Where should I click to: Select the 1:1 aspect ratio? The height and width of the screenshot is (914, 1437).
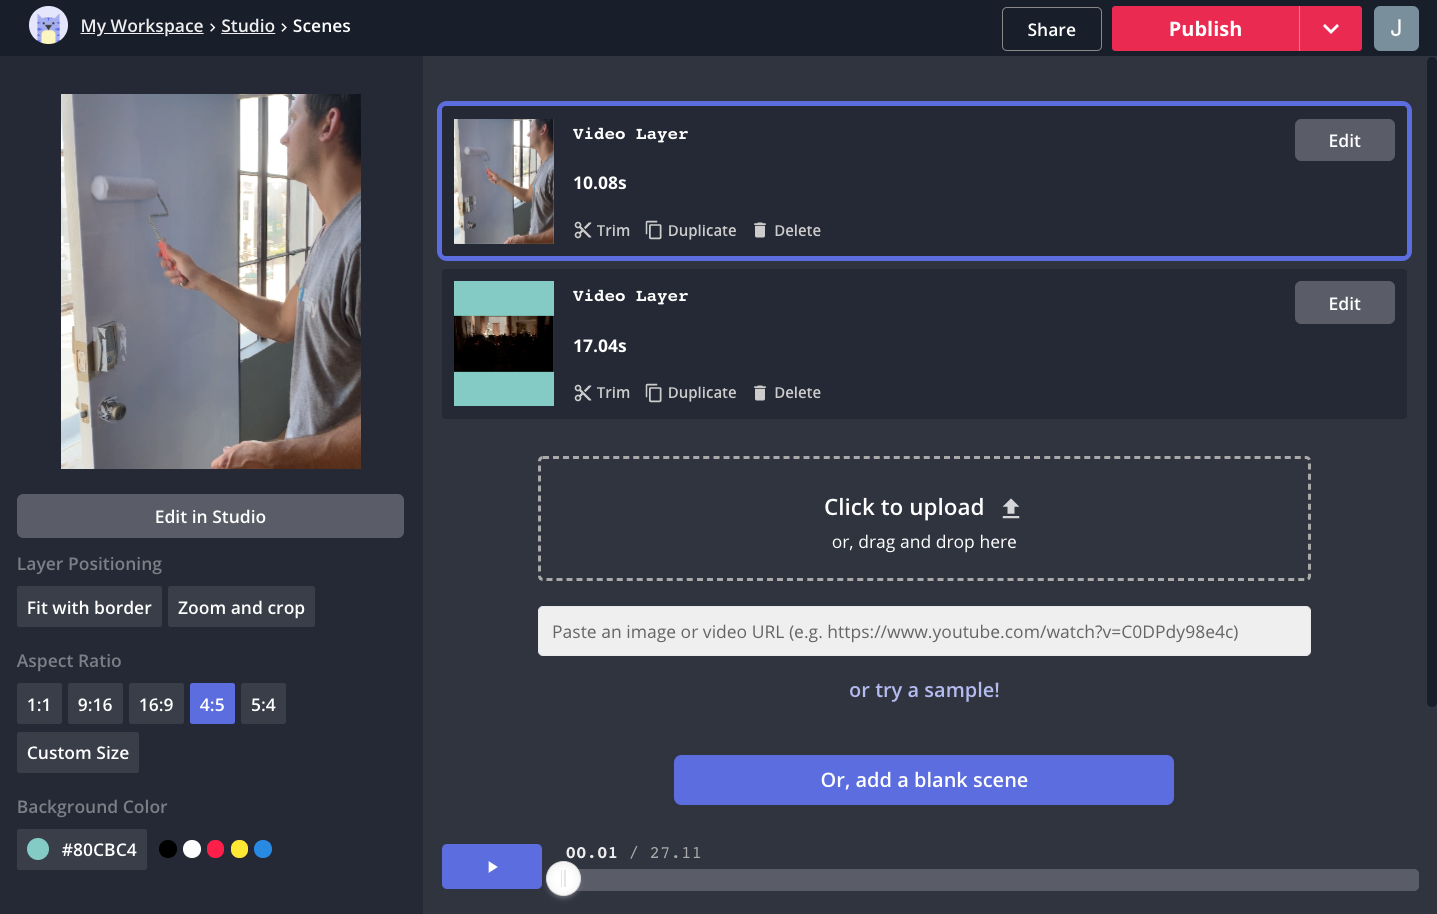39,704
